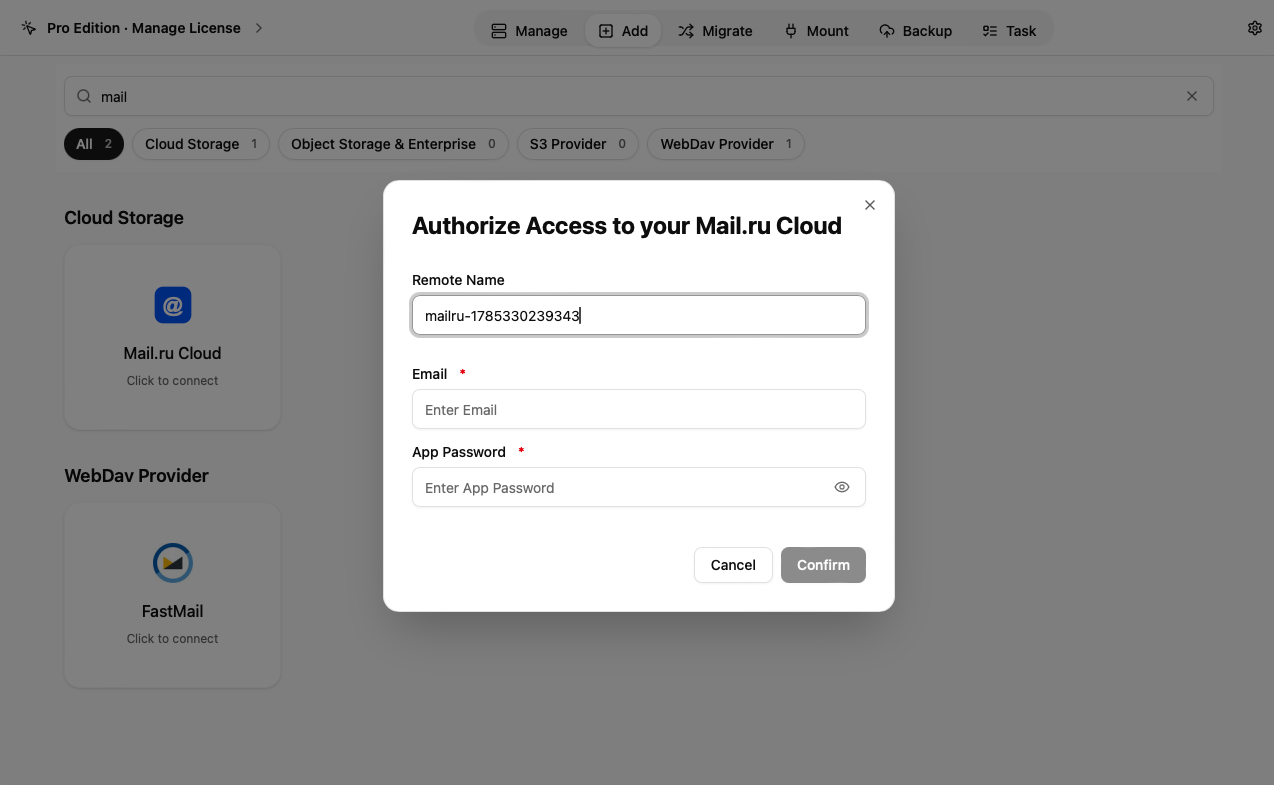Expand the Manage License chevron

[x=258, y=28]
